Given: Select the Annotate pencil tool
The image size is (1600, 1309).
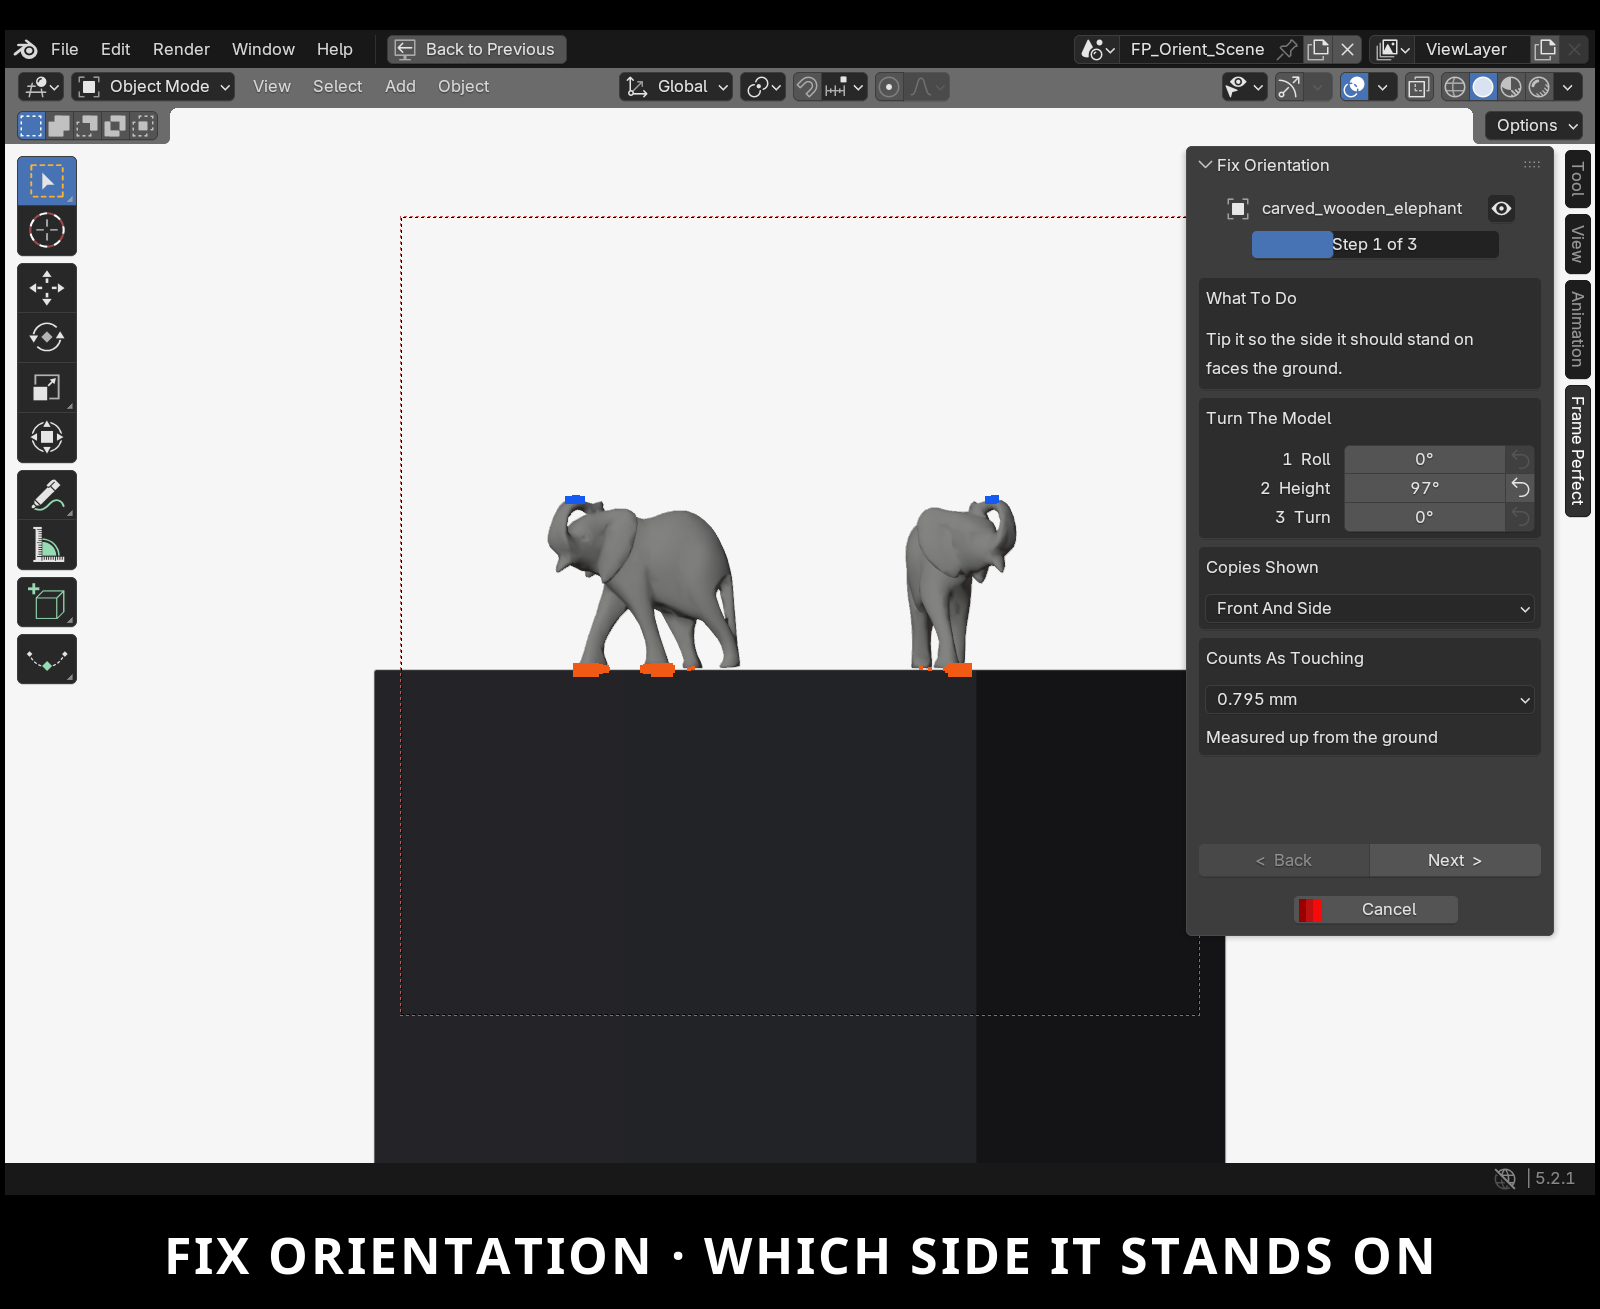Looking at the screenshot, I should 47,495.
